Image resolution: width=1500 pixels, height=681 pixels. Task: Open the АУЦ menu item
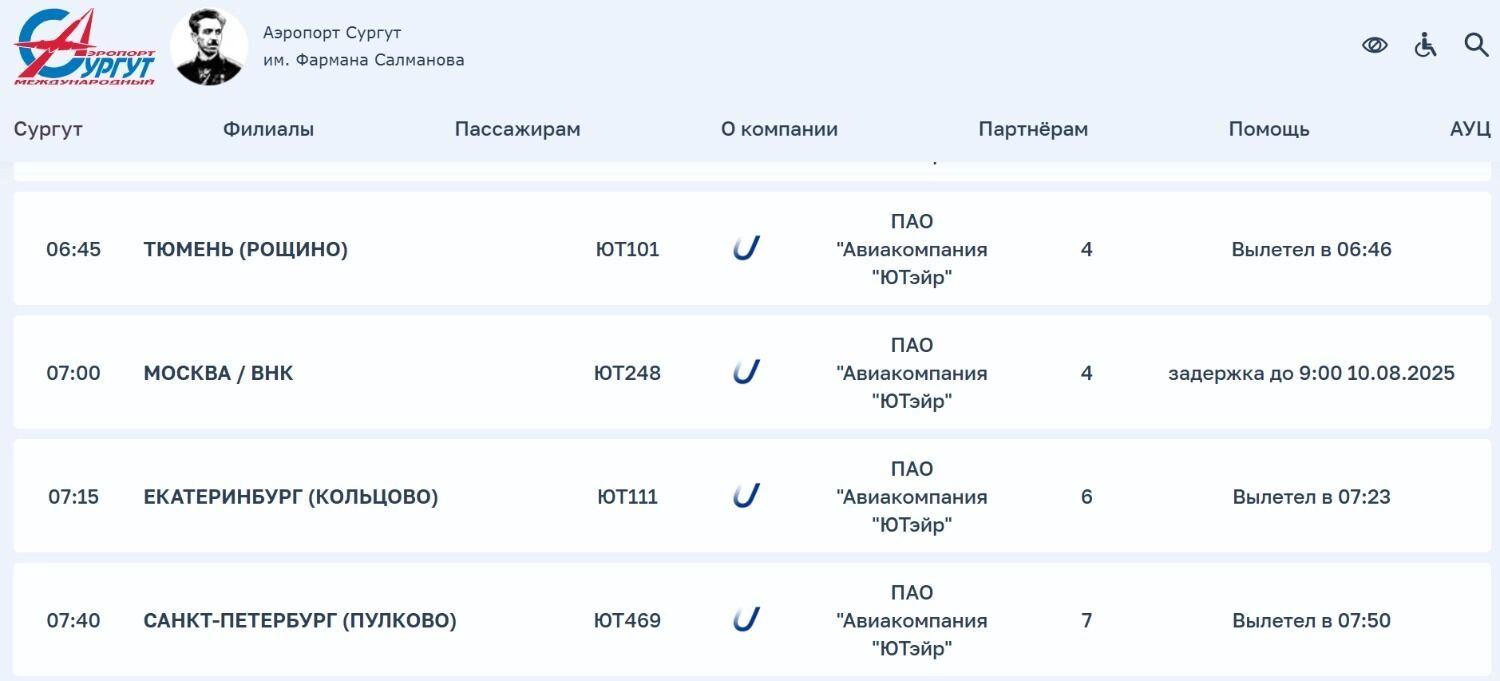click(x=1470, y=129)
